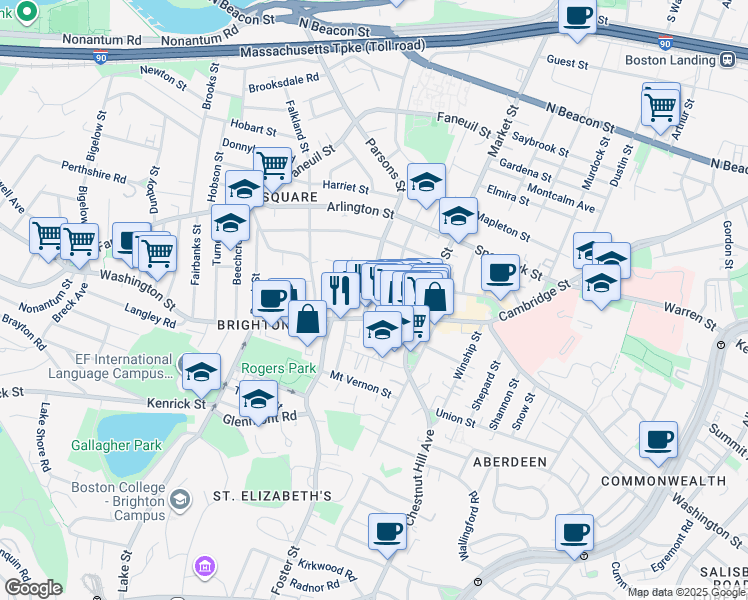Open the Google logo link

click(x=33, y=588)
